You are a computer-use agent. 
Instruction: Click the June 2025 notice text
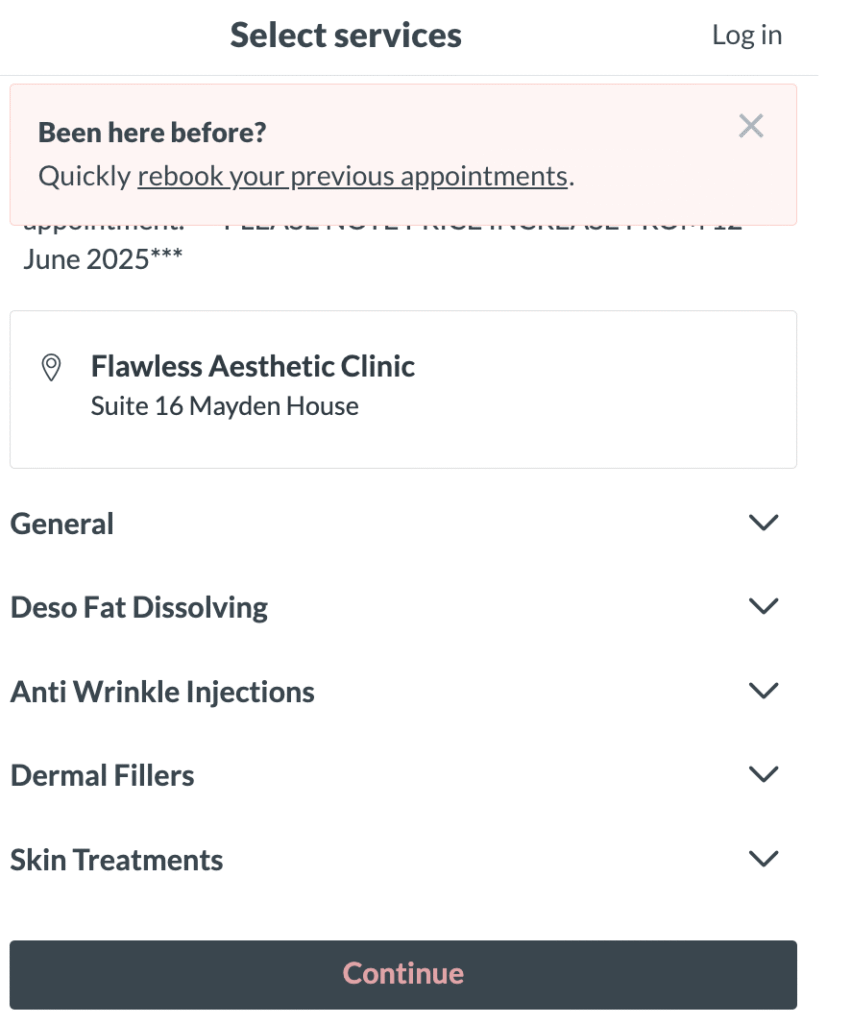pos(103,259)
